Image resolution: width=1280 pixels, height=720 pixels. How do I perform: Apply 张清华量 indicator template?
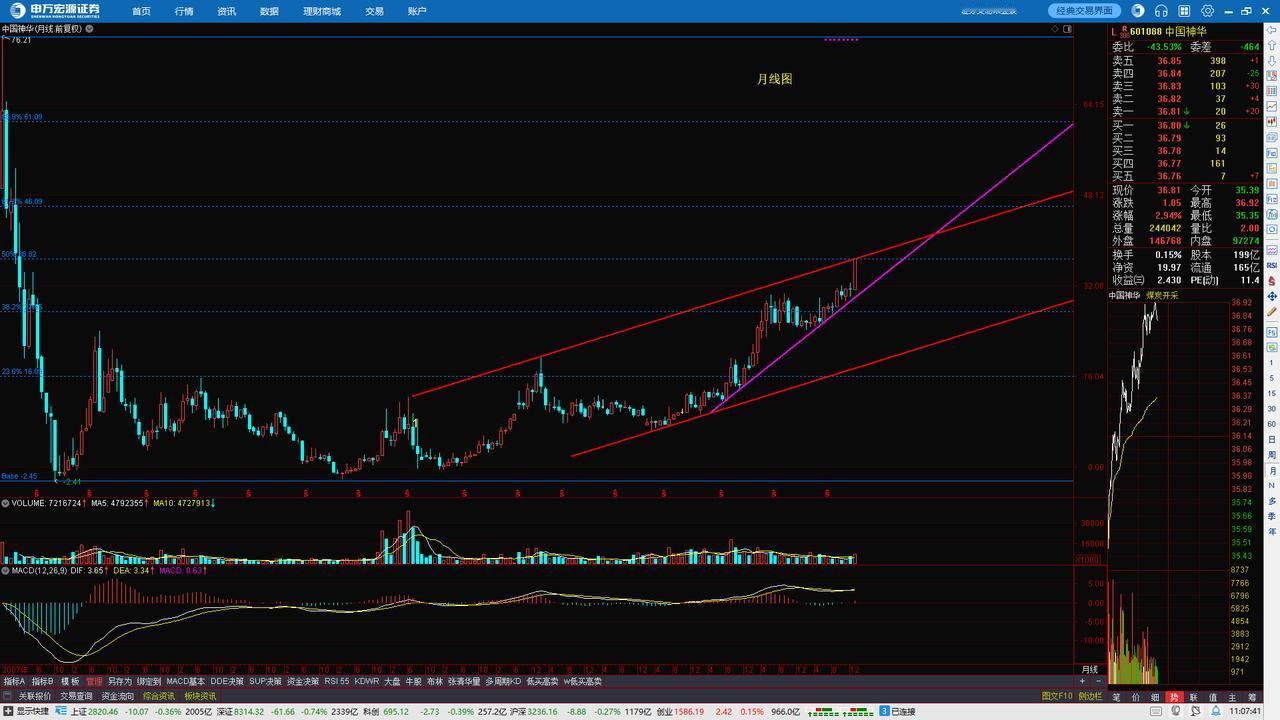pyautogui.click(x=464, y=681)
